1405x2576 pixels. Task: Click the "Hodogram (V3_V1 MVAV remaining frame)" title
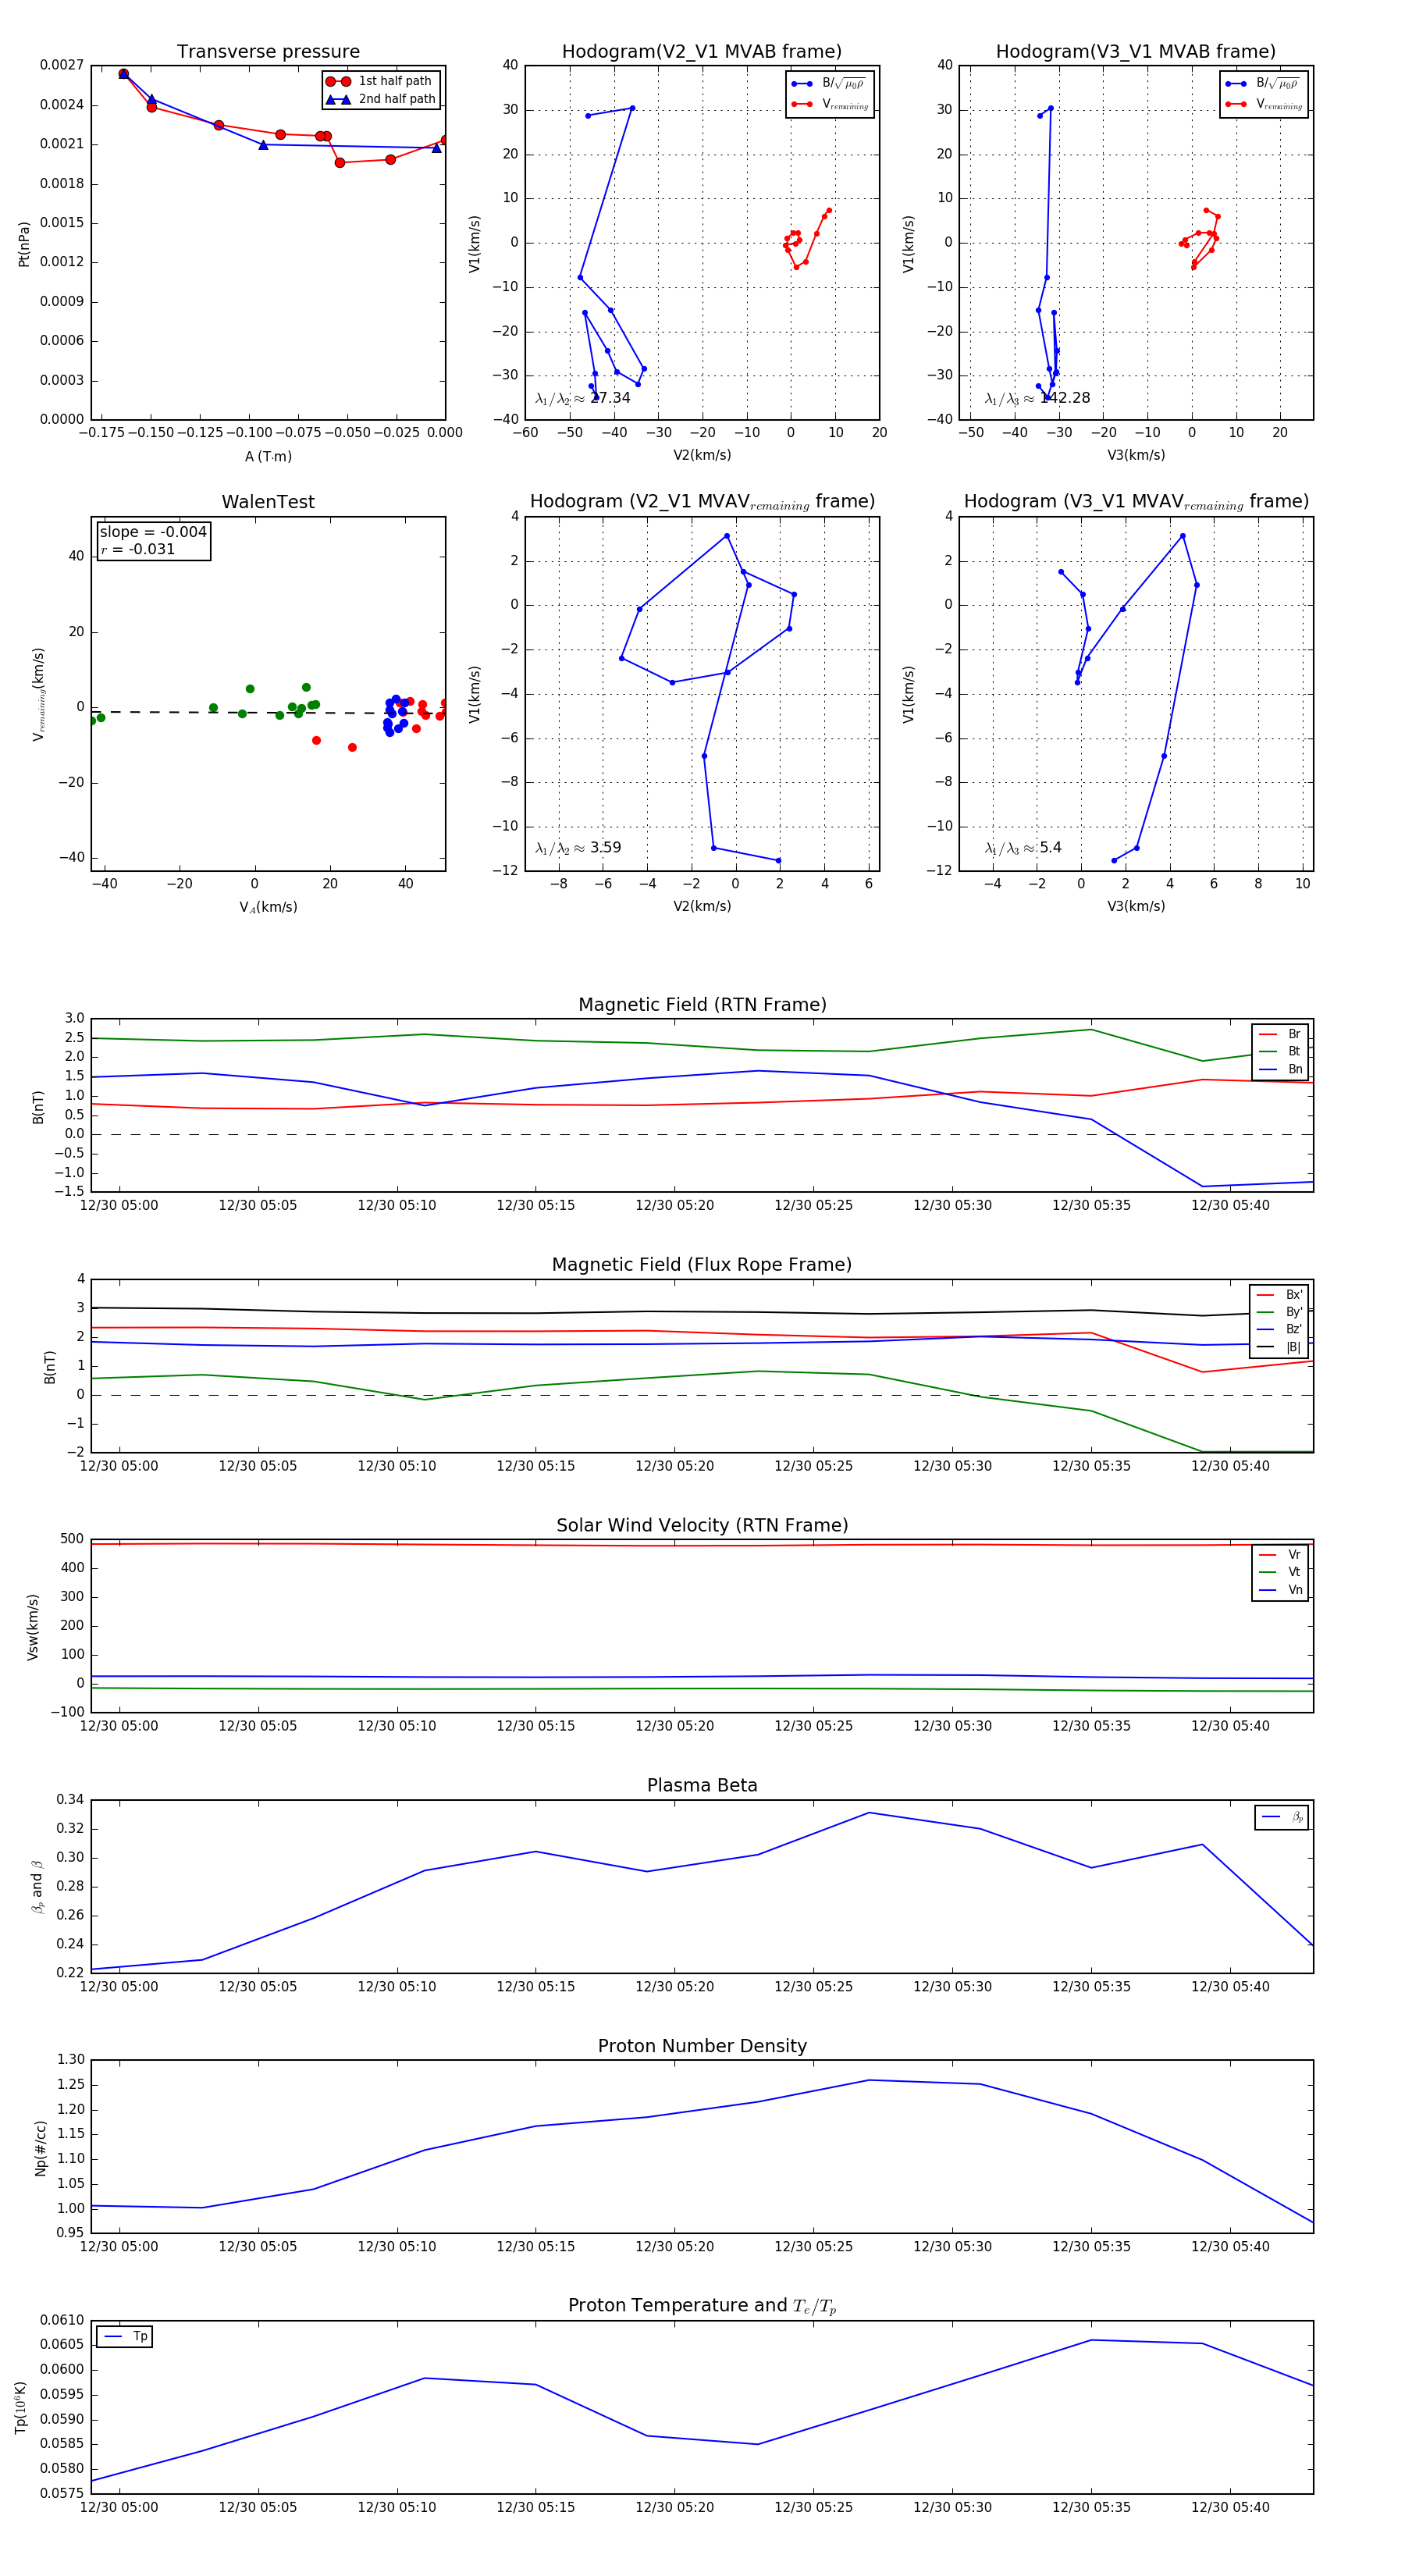click(x=1136, y=502)
